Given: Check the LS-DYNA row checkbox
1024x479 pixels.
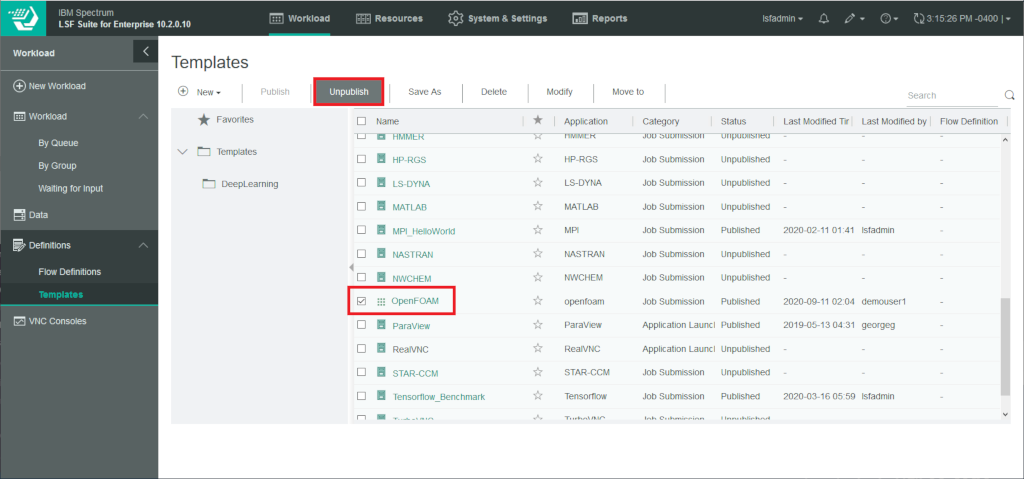Looking at the screenshot, I should click(x=361, y=182).
